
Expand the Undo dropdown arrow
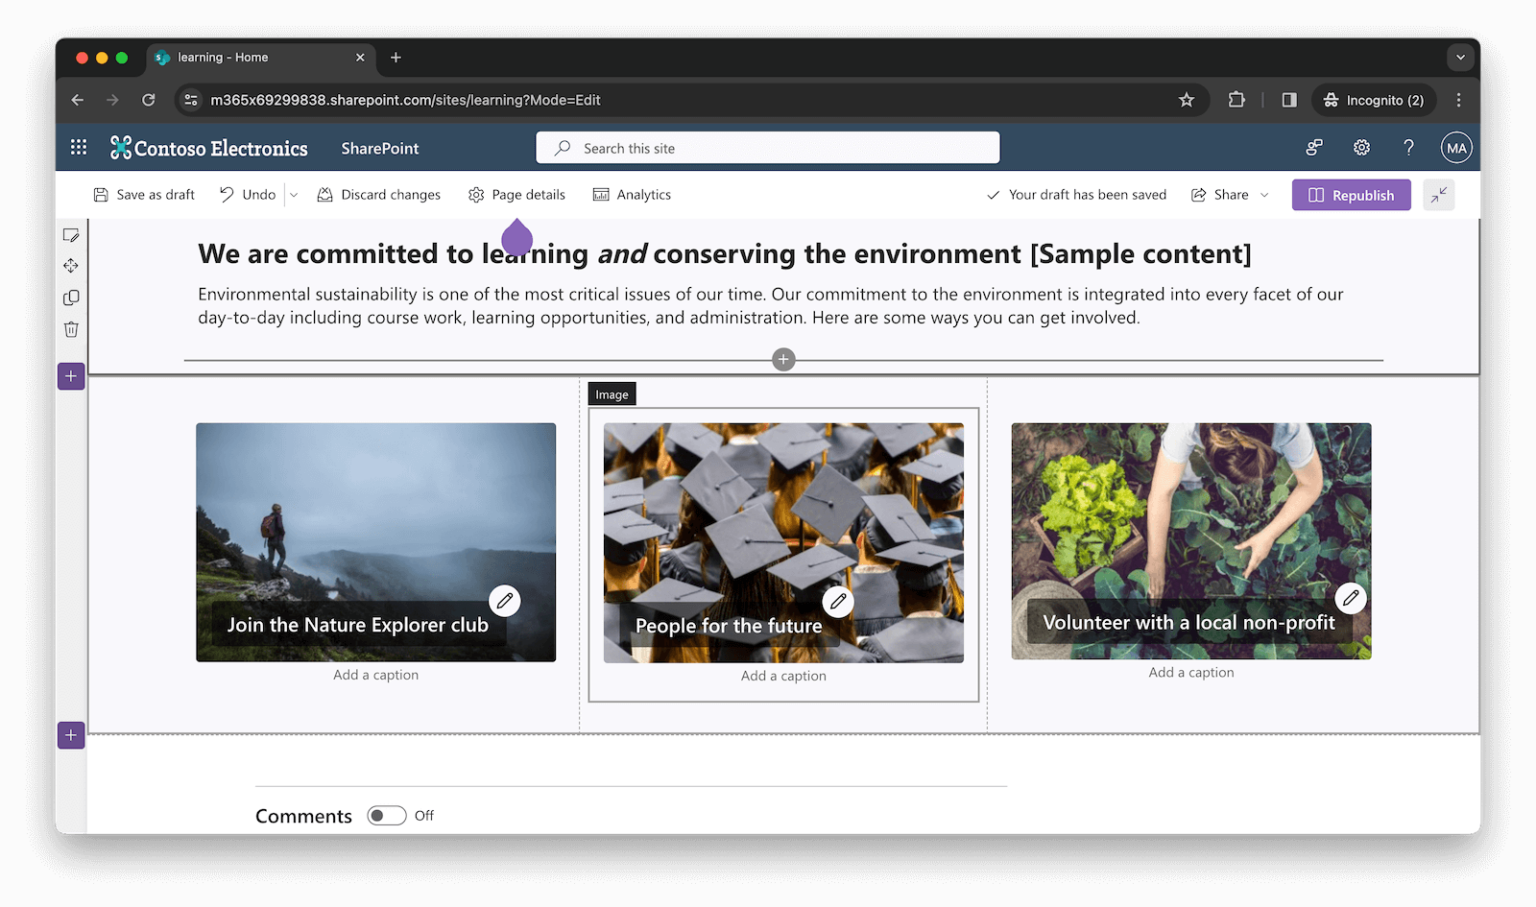click(x=293, y=195)
